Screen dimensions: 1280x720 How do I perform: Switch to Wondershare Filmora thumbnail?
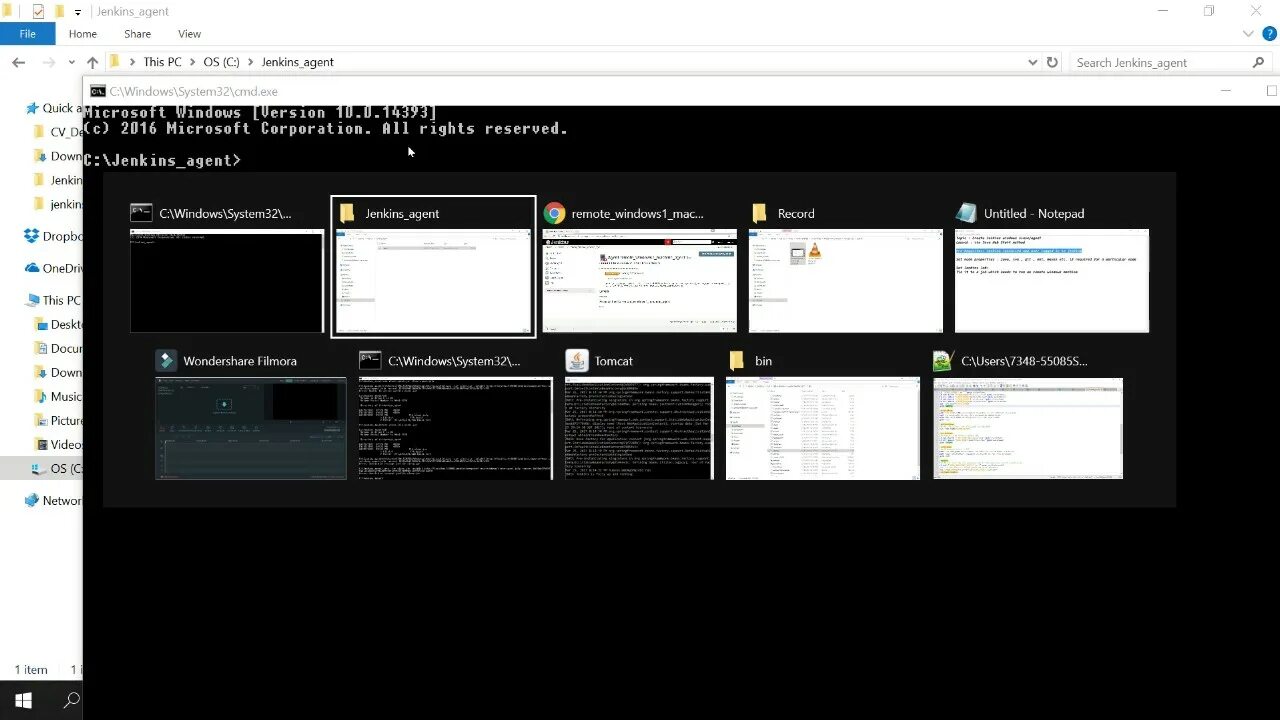(251, 428)
